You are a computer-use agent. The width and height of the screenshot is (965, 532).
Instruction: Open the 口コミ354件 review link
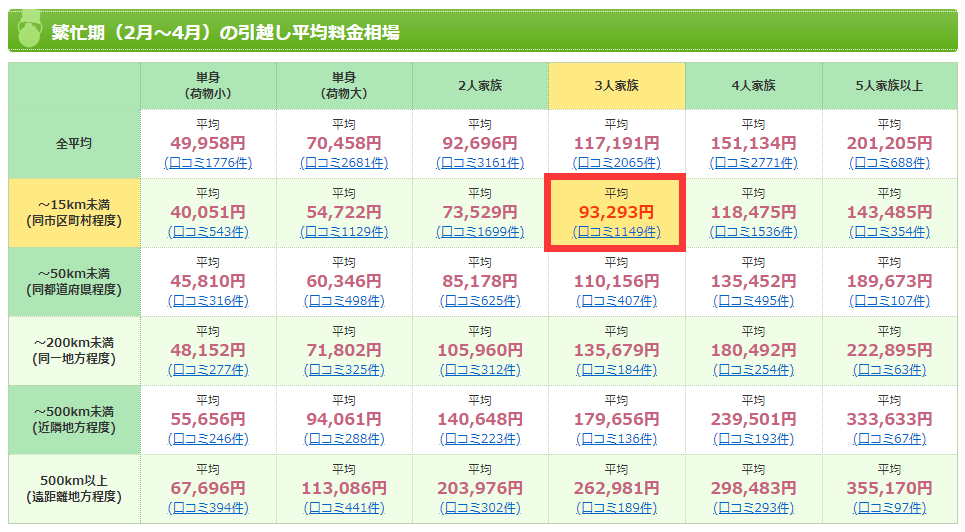(889, 232)
